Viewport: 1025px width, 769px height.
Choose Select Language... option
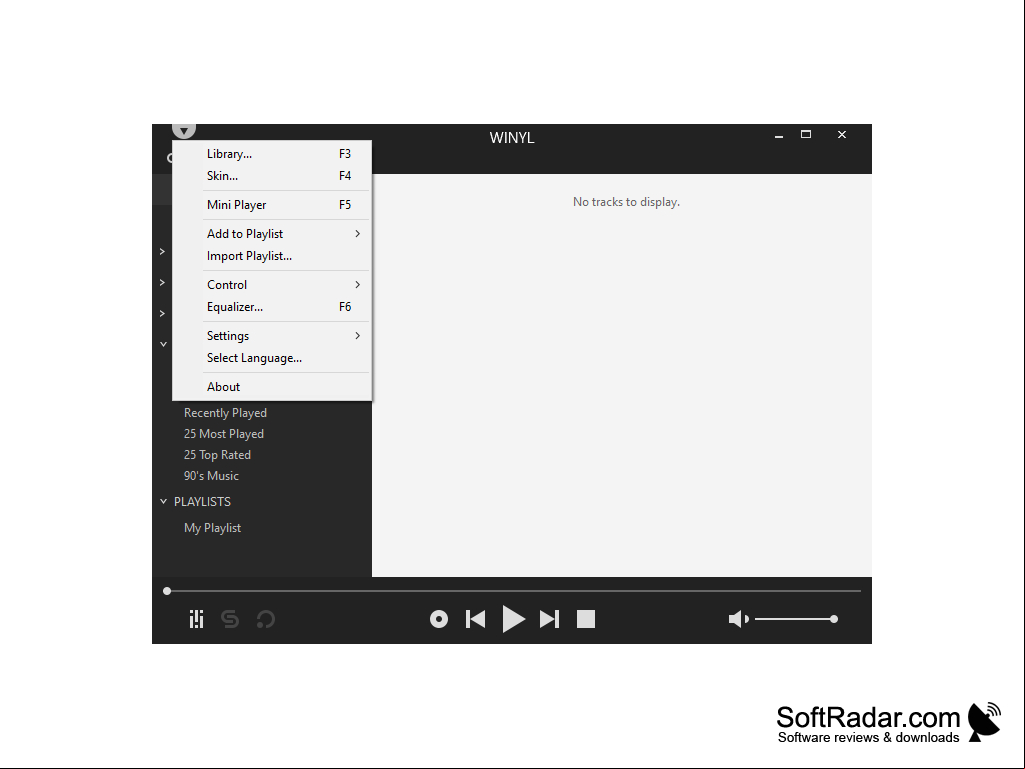pos(272,358)
